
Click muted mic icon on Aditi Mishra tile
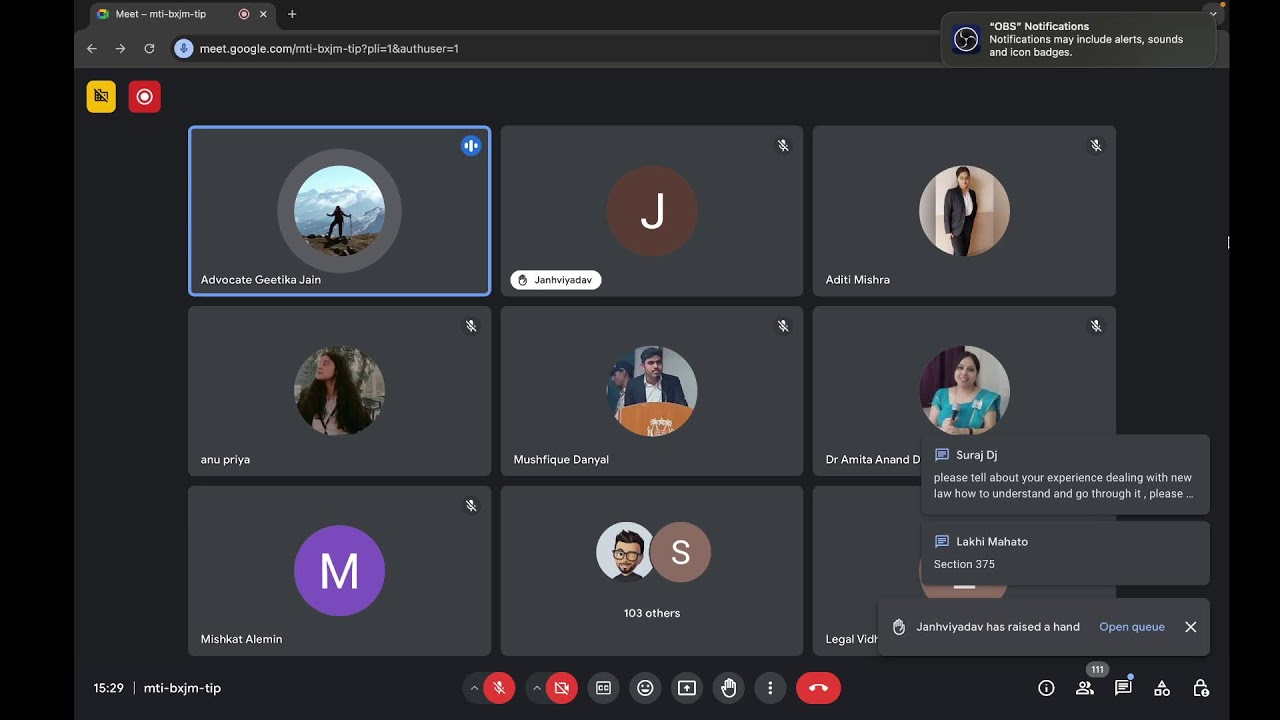pos(1096,146)
